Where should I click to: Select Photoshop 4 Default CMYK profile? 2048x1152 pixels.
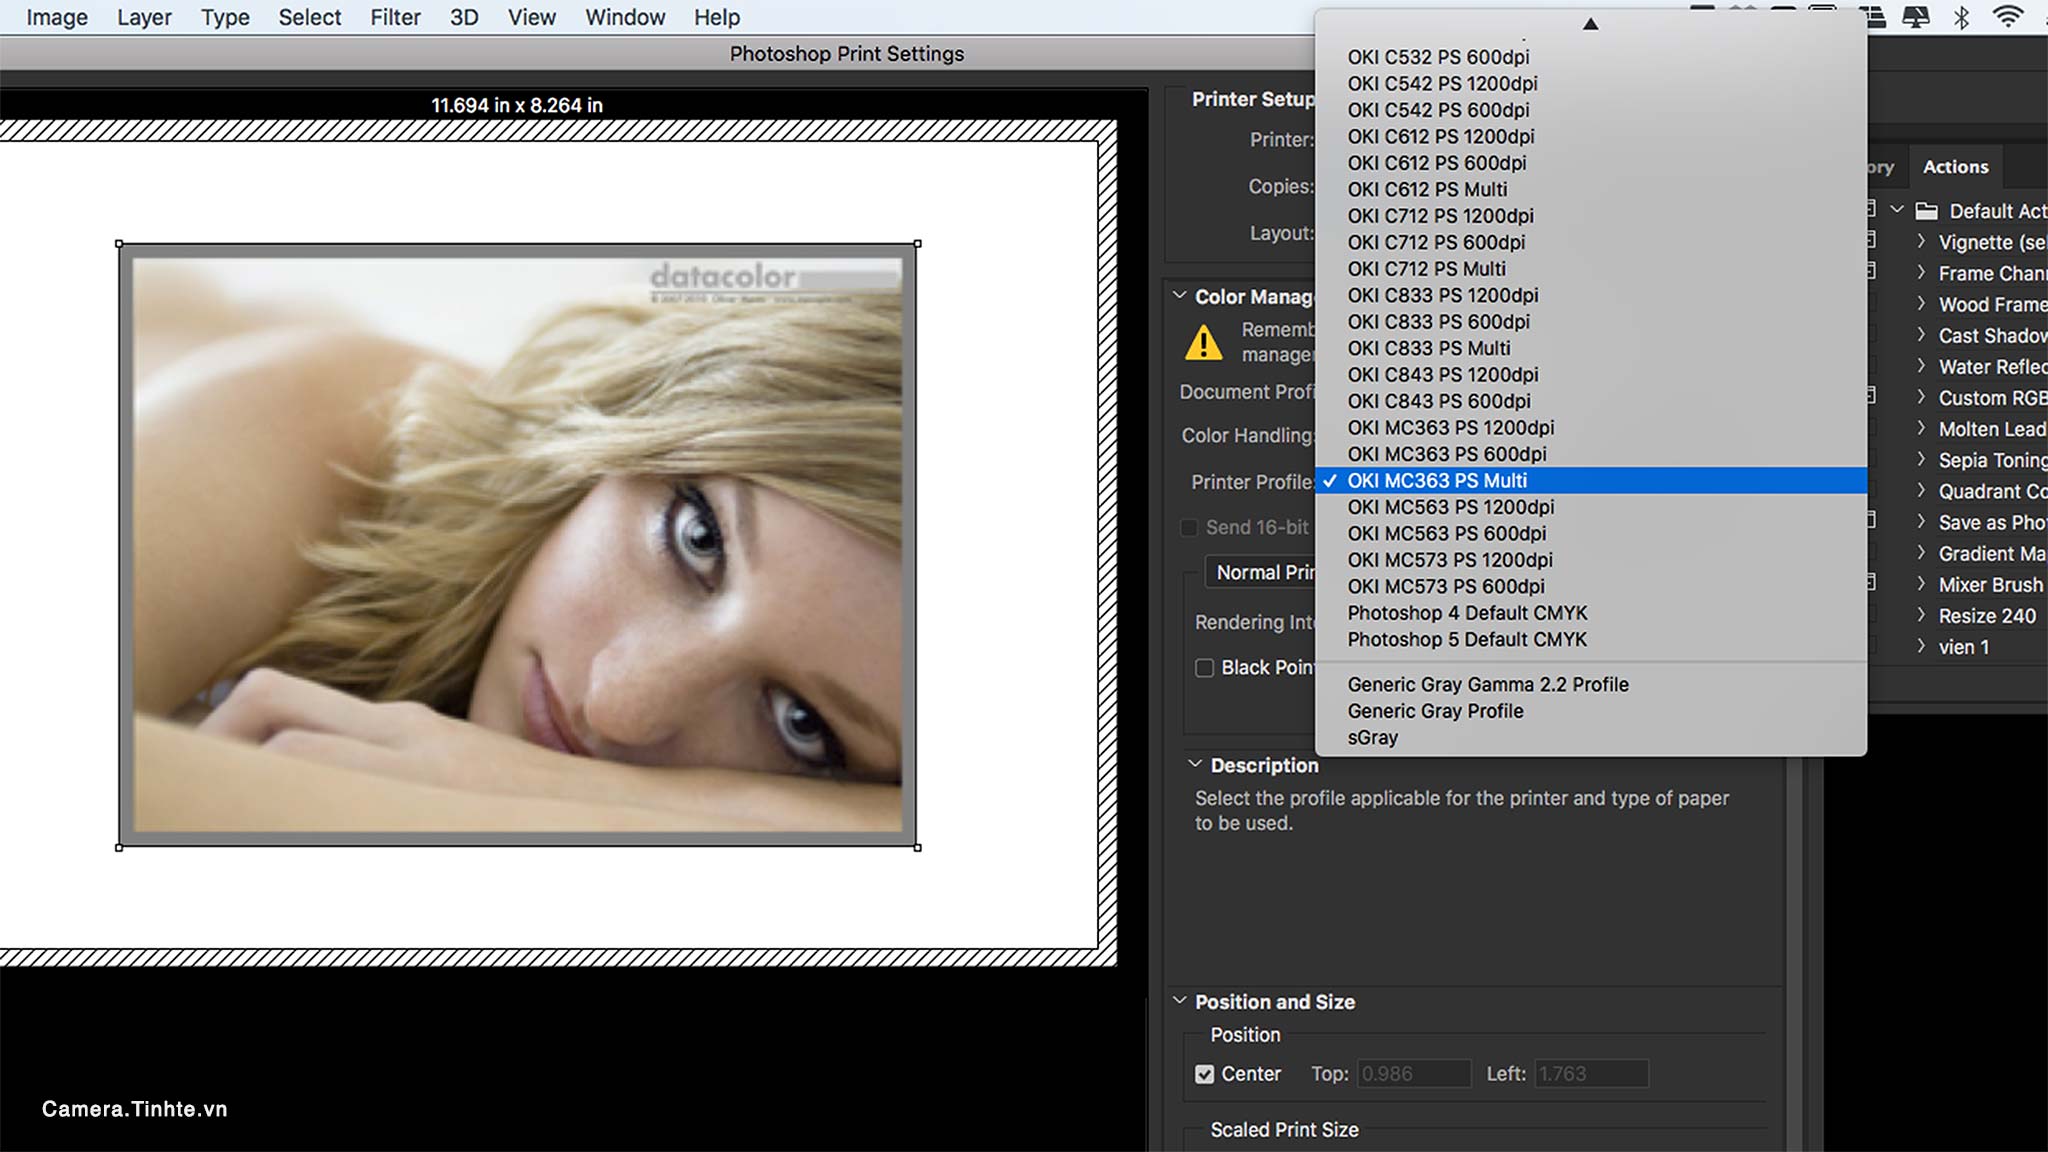pos(1591,613)
